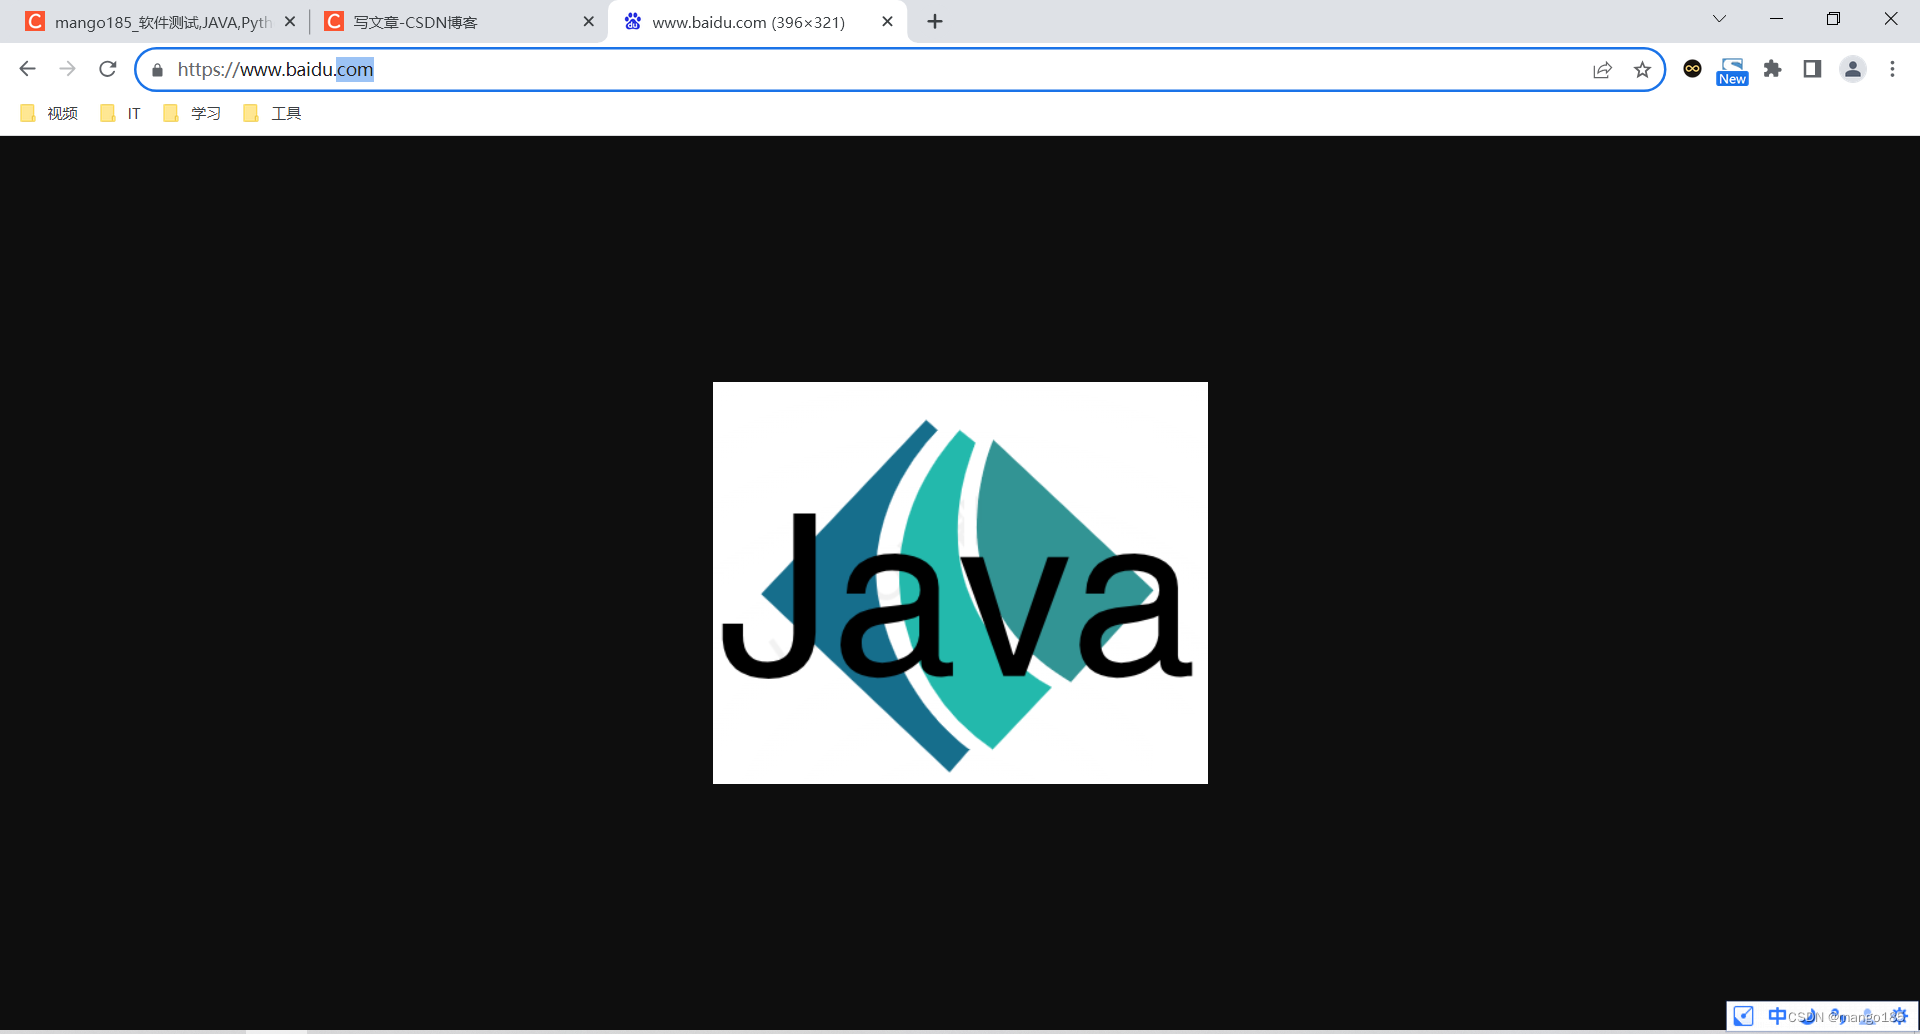1920x1034 pixels.
Task: Toggle the browser side panel
Action: pos(1812,69)
